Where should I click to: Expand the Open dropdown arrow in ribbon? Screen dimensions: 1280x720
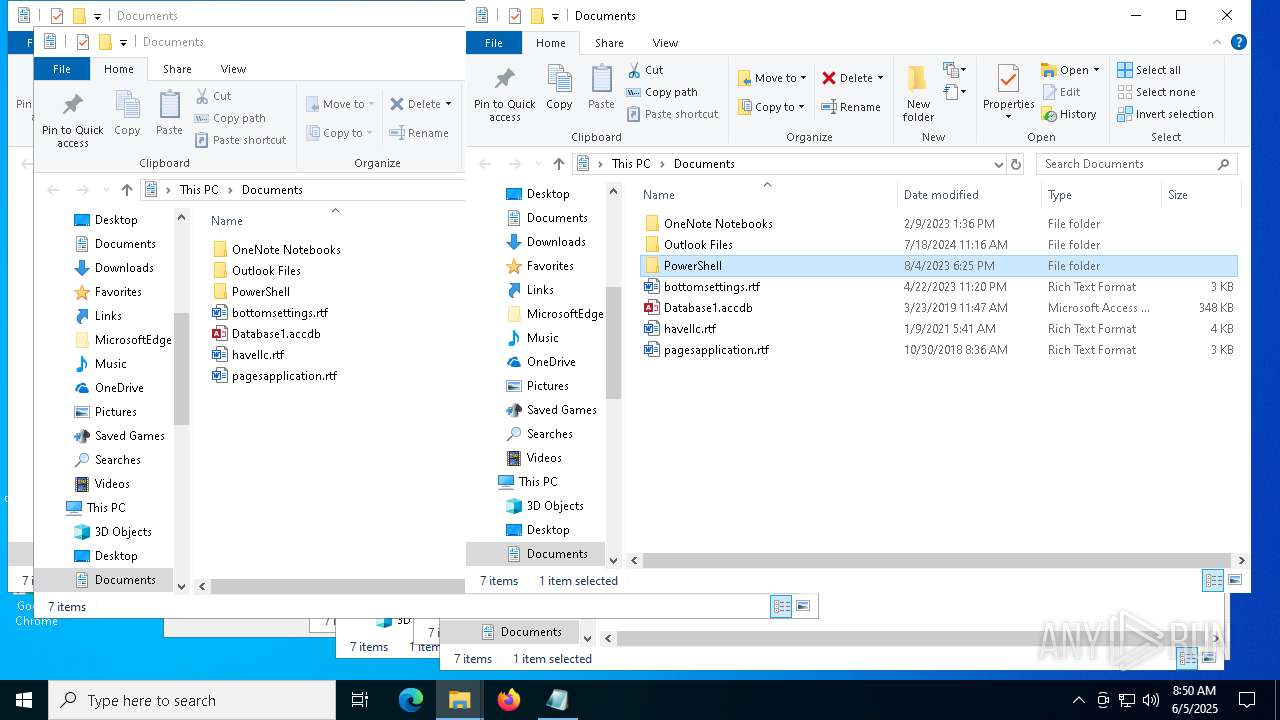coord(1096,70)
